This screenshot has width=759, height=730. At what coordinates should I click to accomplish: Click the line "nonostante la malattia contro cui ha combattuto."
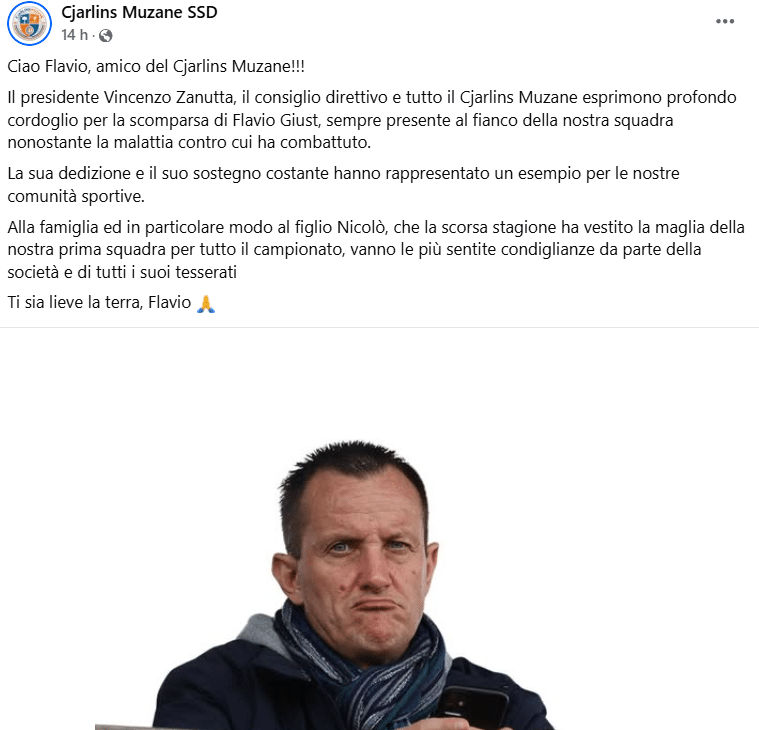[x=189, y=142]
